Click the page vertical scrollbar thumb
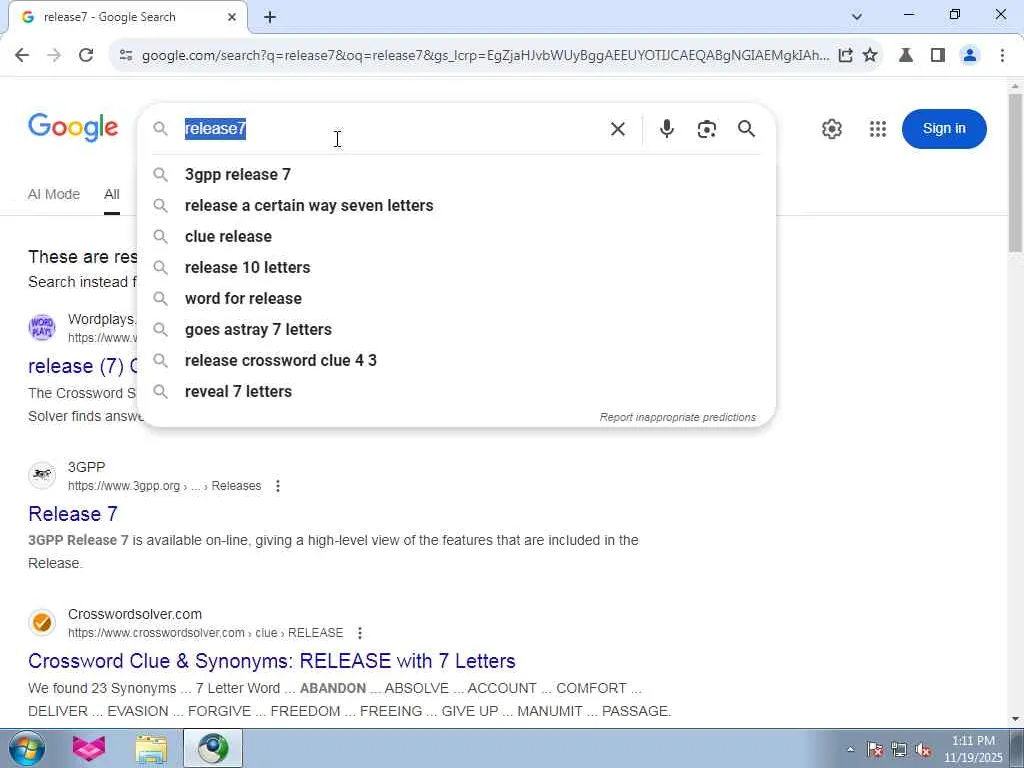 [1015, 172]
